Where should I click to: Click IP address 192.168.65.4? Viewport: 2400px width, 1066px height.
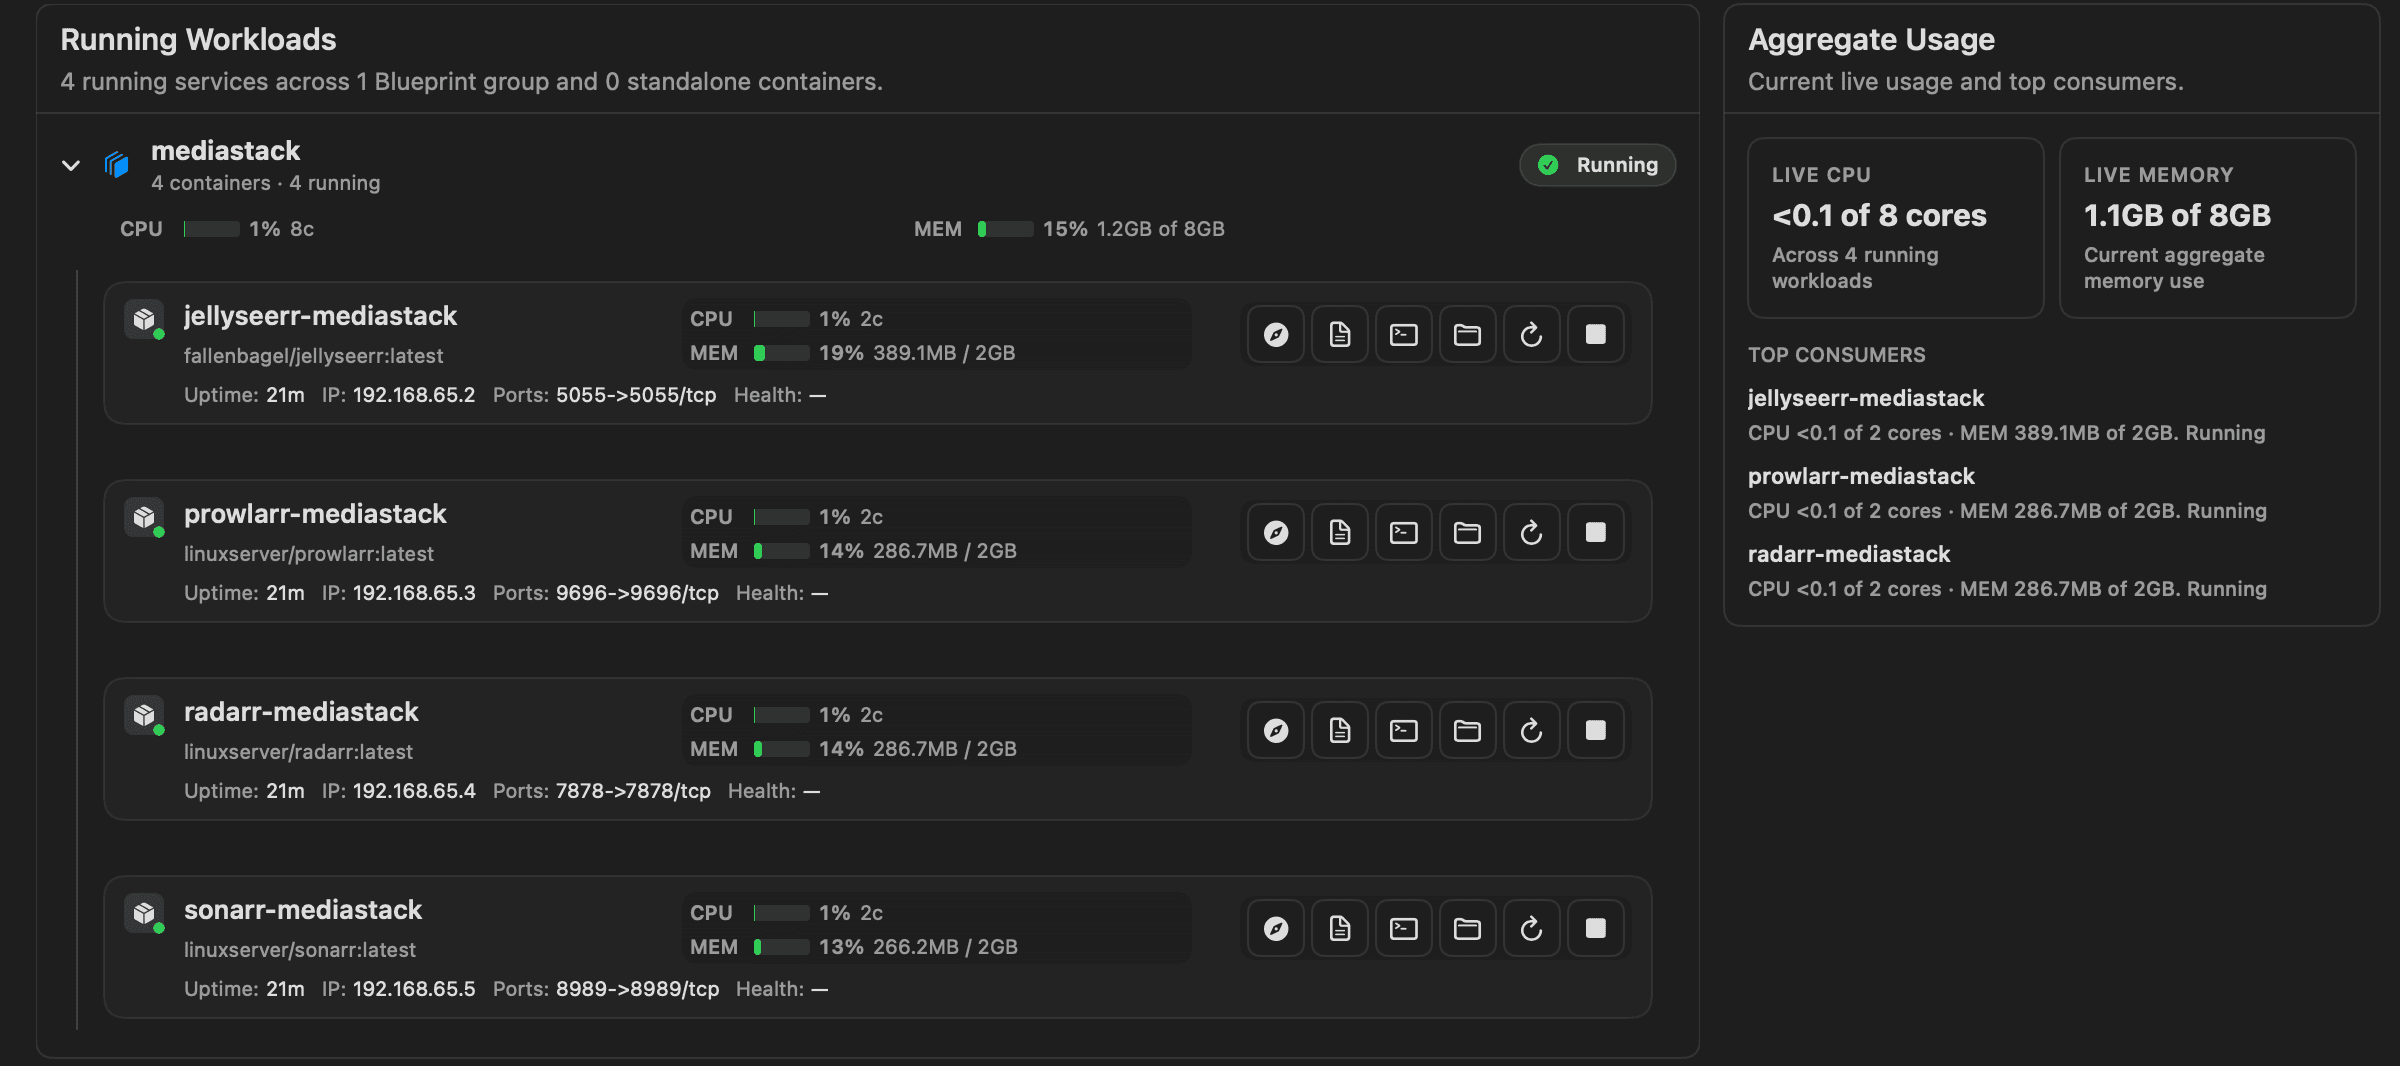point(414,791)
